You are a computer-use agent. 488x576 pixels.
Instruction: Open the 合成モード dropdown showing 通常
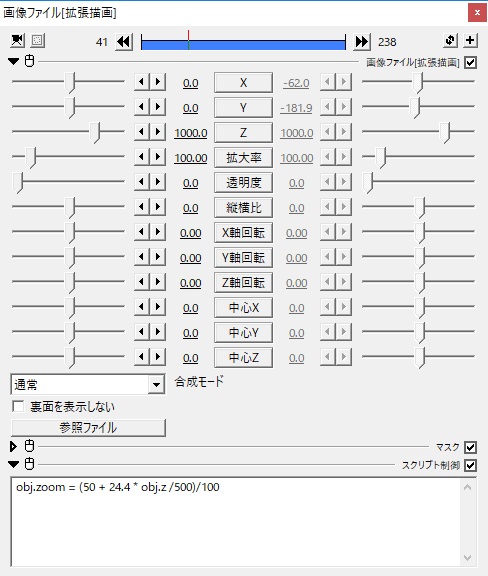click(88, 385)
